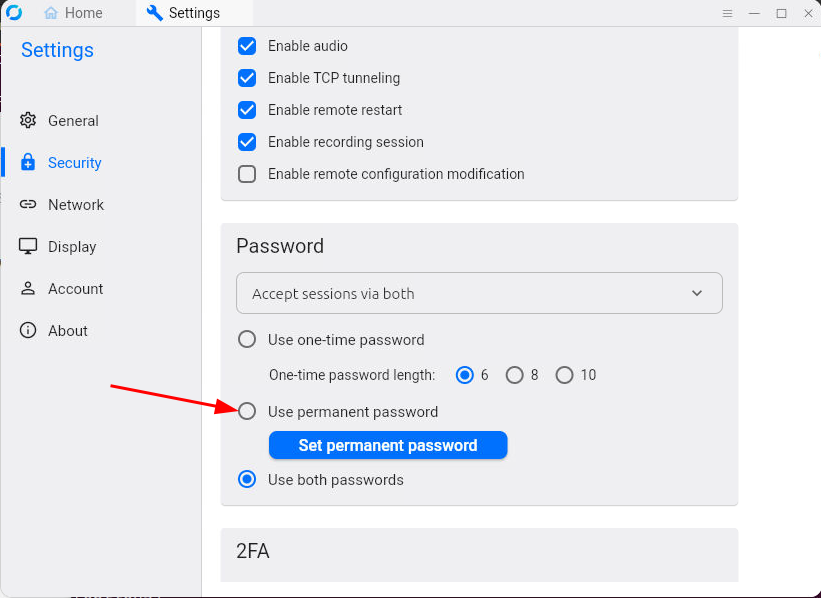Select one-time password length 10
The height and width of the screenshot is (598, 821).
[564, 375]
